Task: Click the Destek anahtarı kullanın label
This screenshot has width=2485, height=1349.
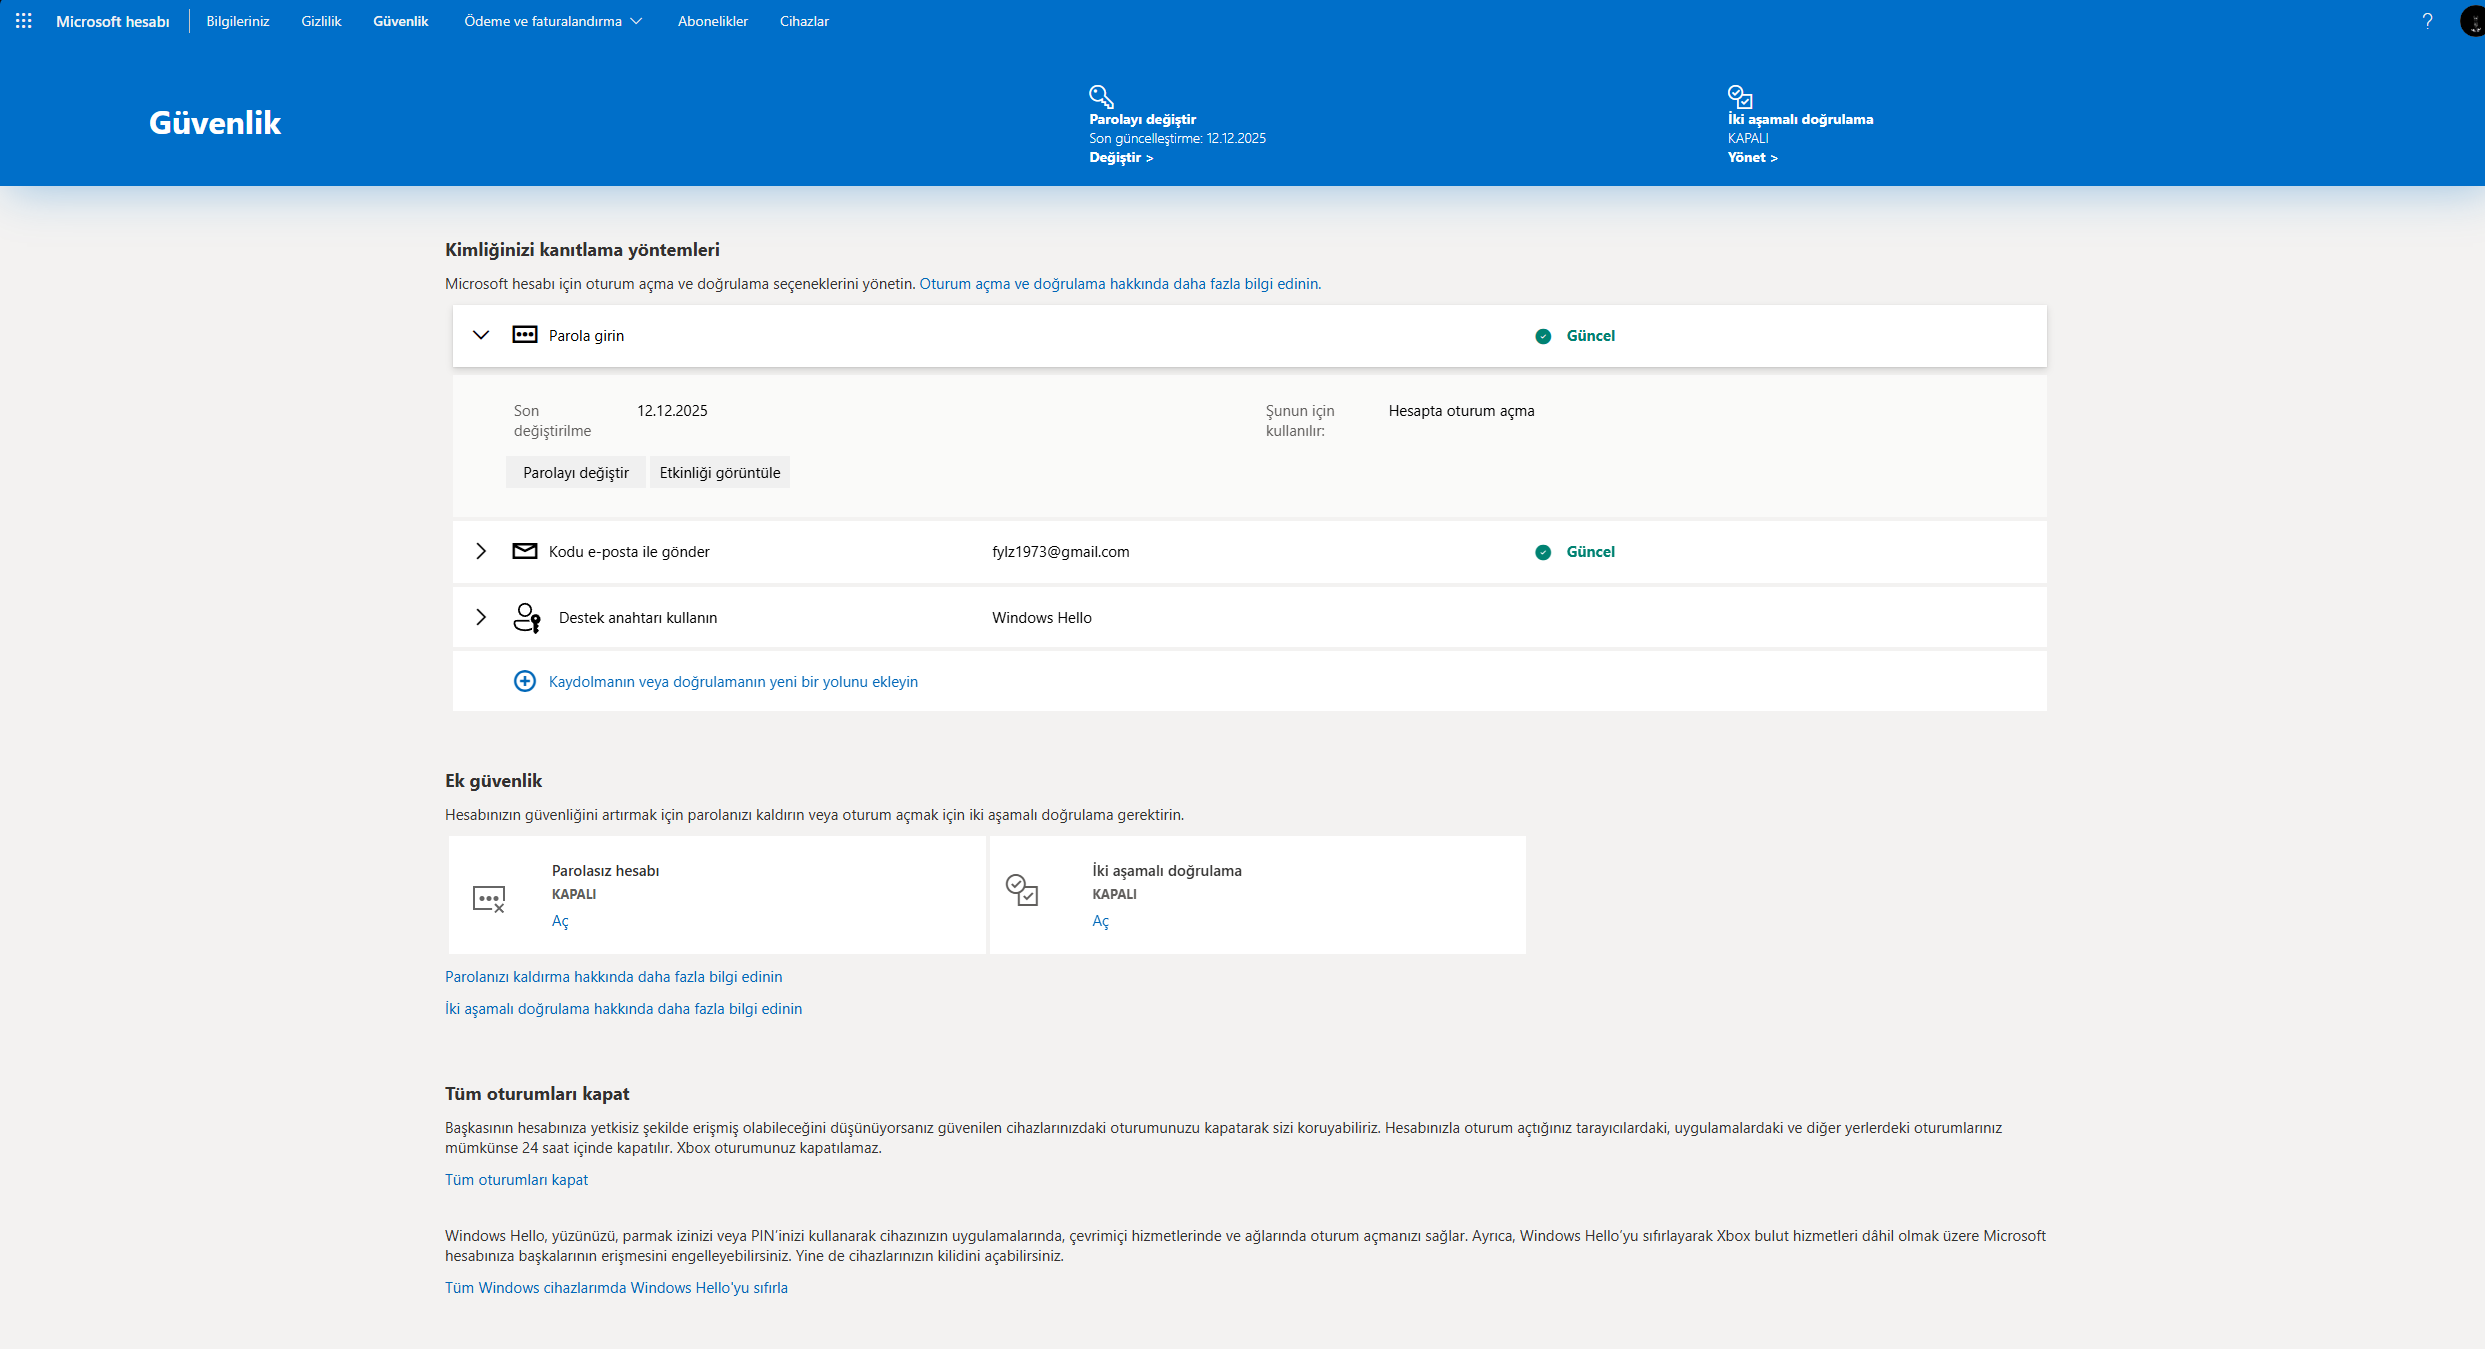Action: pos(638,618)
